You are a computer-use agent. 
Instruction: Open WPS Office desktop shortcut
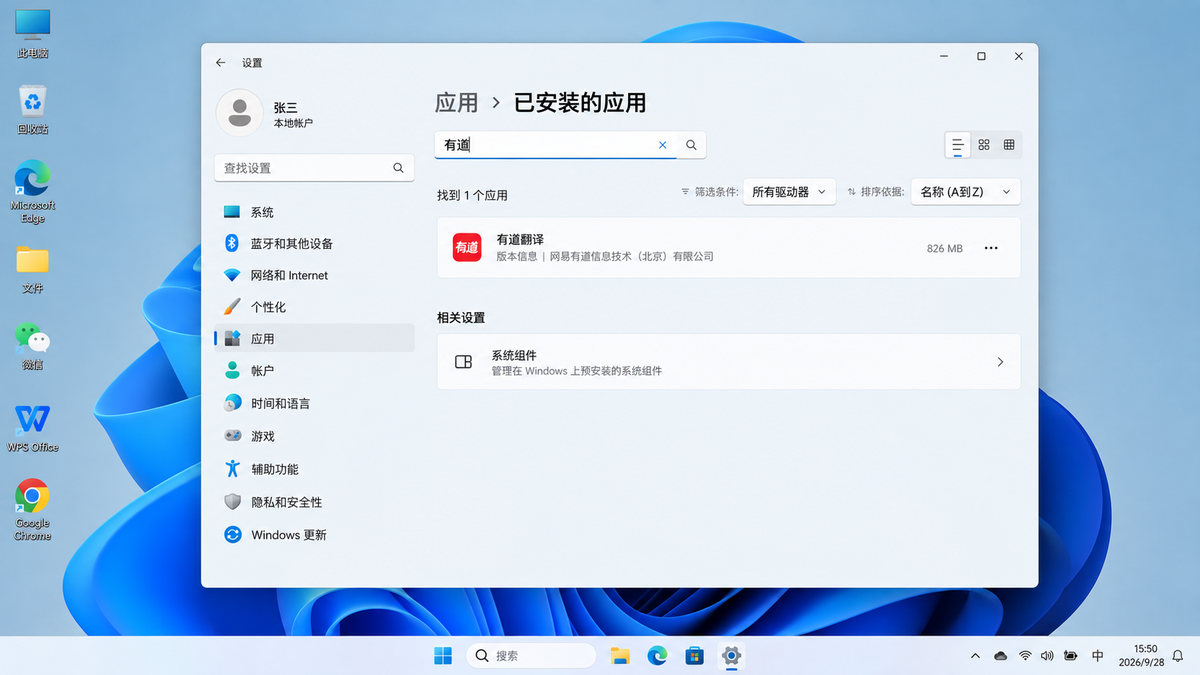(33, 428)
